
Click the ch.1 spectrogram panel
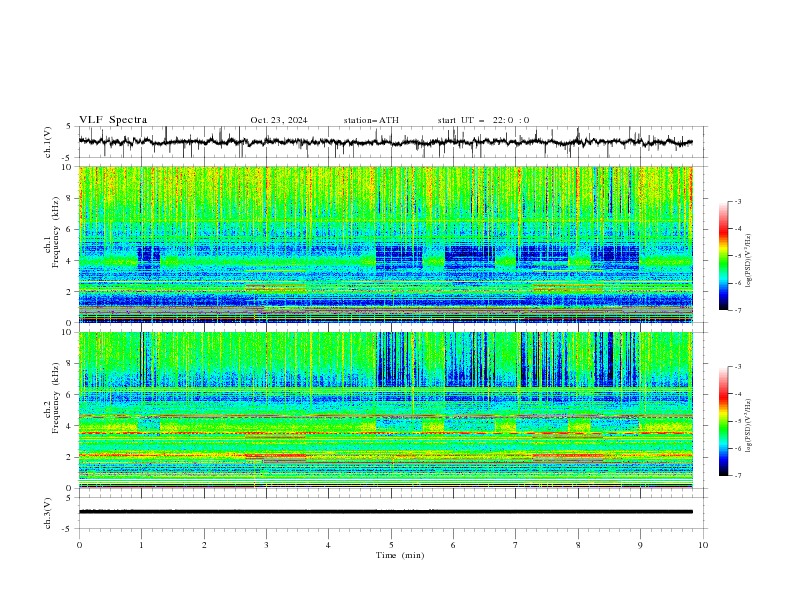(385, 244)
